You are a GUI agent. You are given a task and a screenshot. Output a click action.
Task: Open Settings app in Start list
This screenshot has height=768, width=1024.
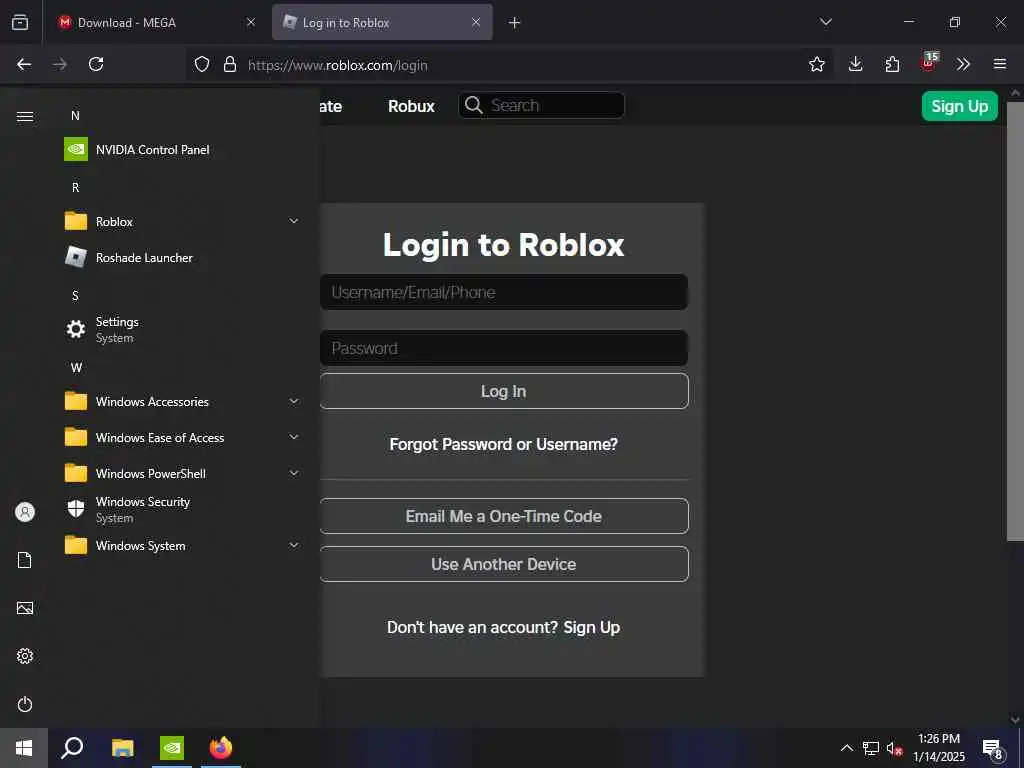click(x=183, y=329)
